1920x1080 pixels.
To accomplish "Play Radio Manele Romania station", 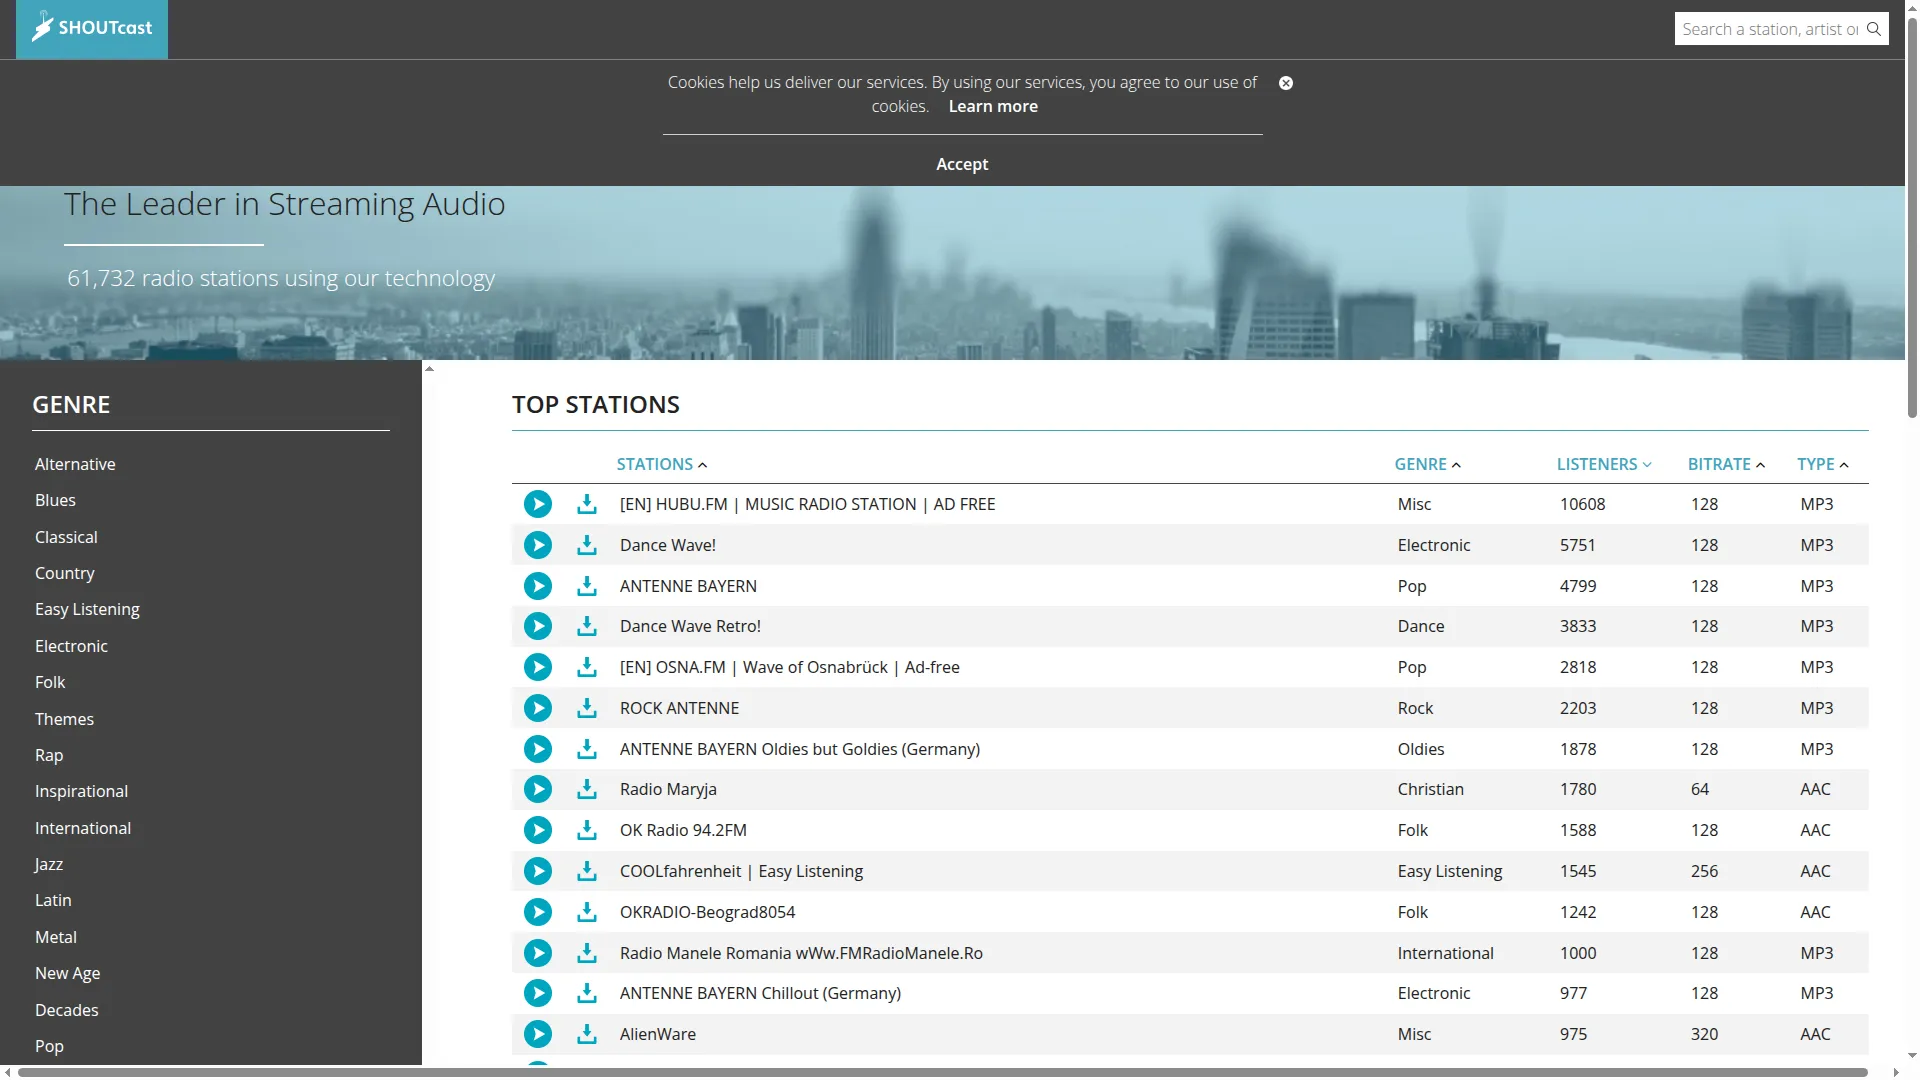I will pos(538,953).
